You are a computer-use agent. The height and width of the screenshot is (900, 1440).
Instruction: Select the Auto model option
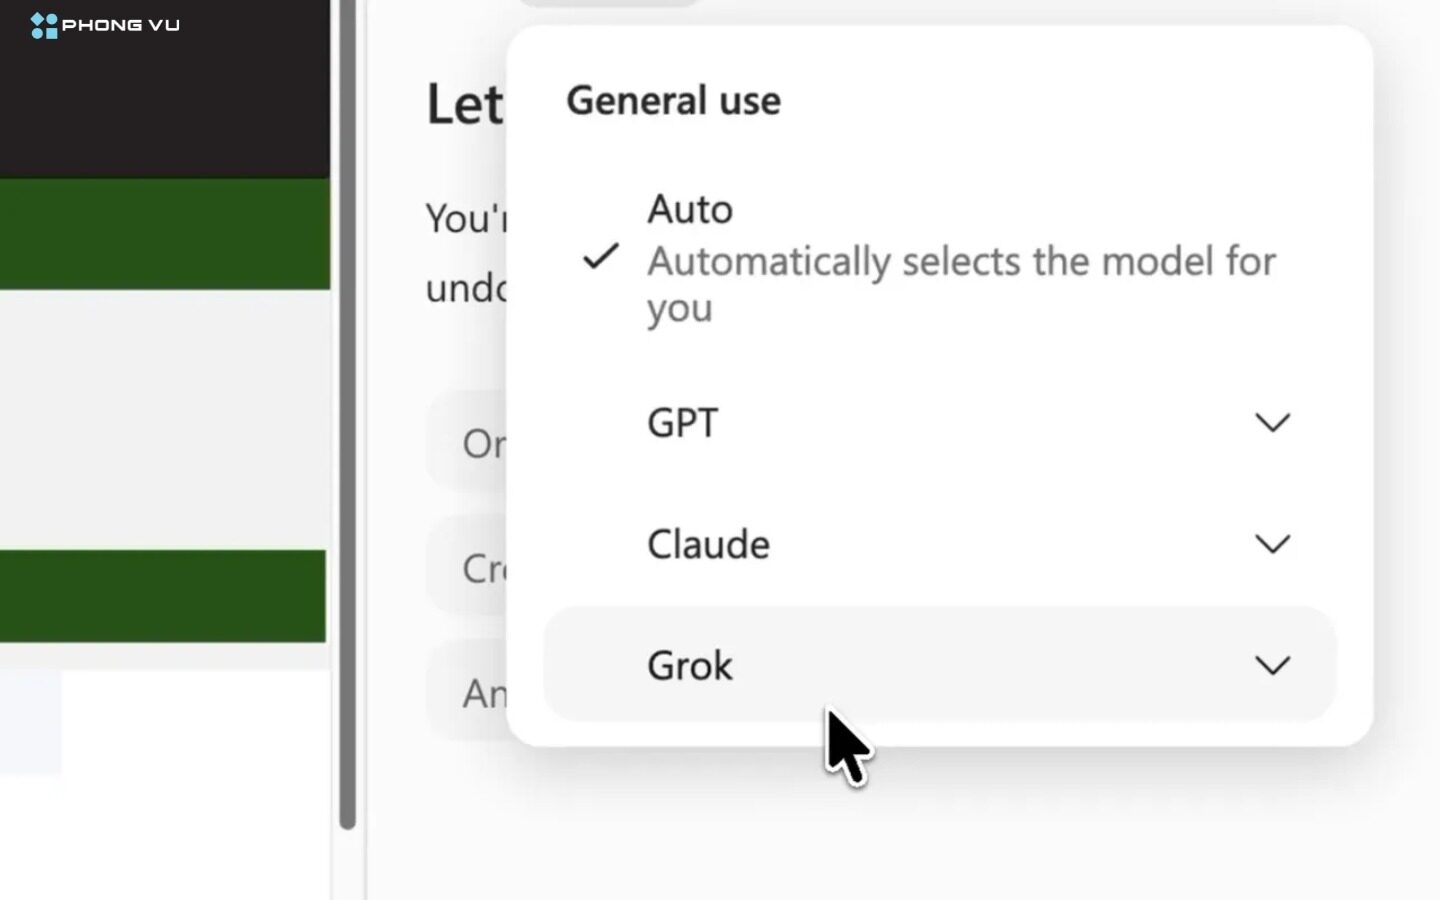point(939,258)
